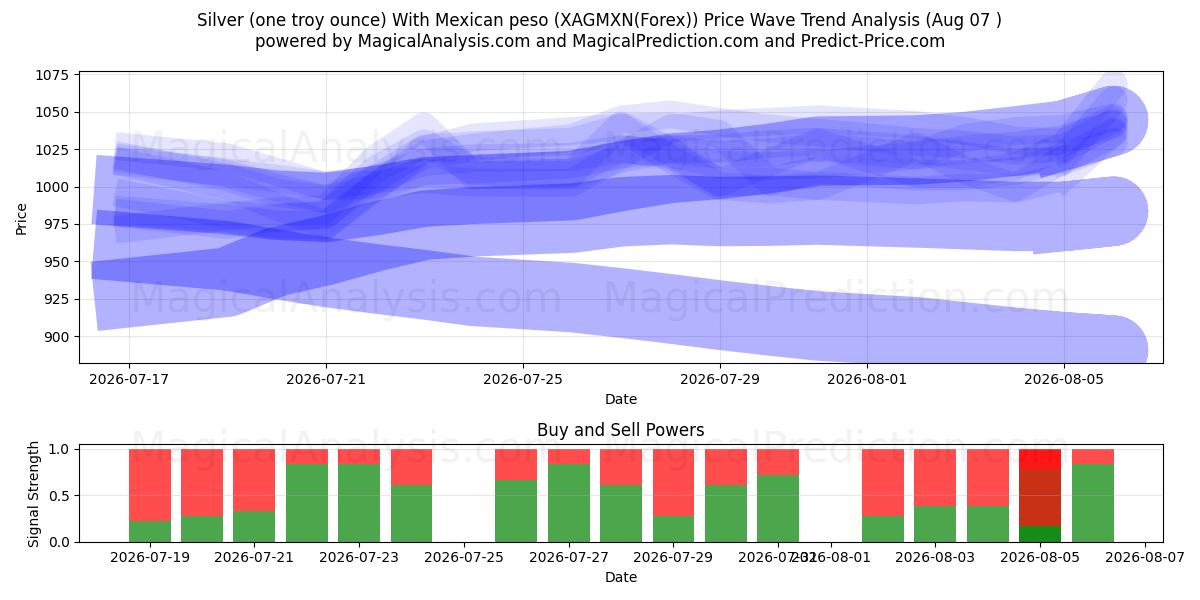Screen dimensions: 1200x600
Task: Click the tall green bar on 2026-07-23
Action: tap(359, 503)
